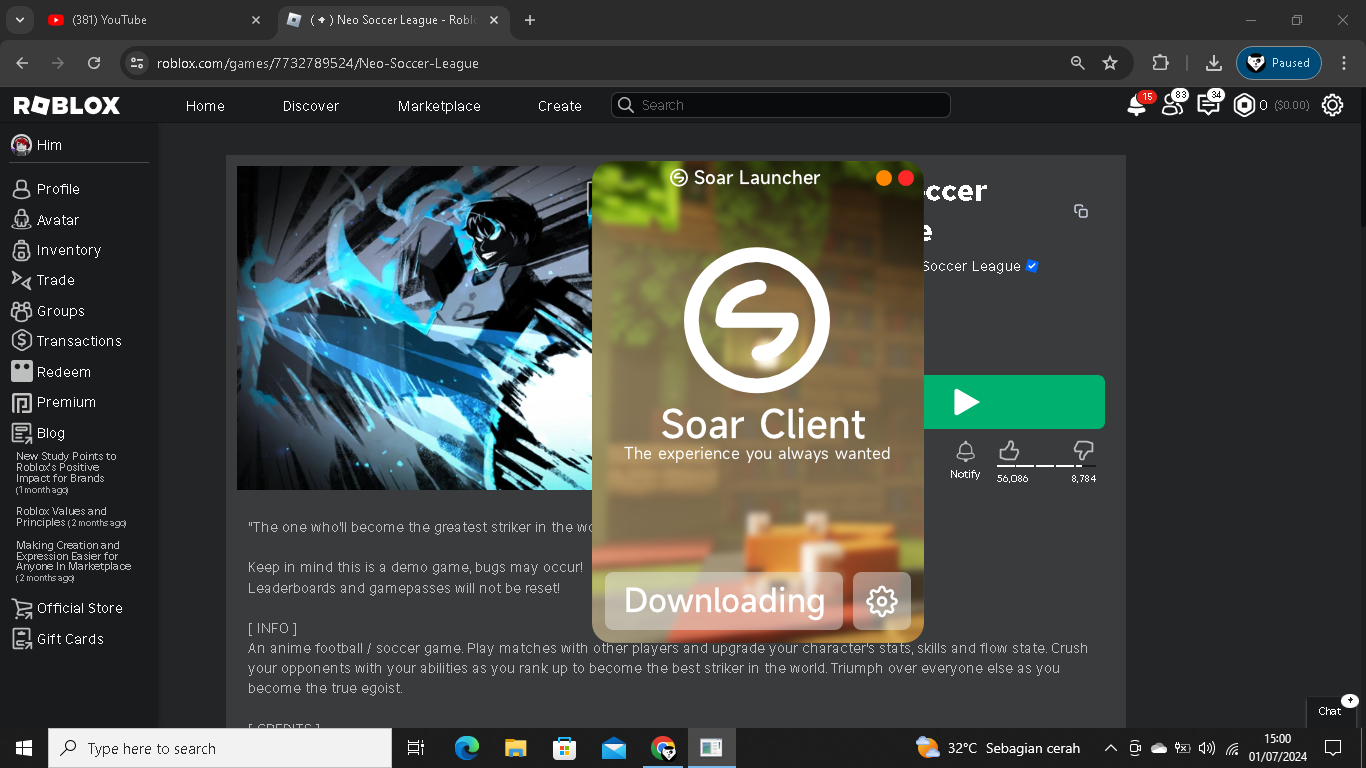
Task: Open the Windows Start menu
Action: coord(24,748)
